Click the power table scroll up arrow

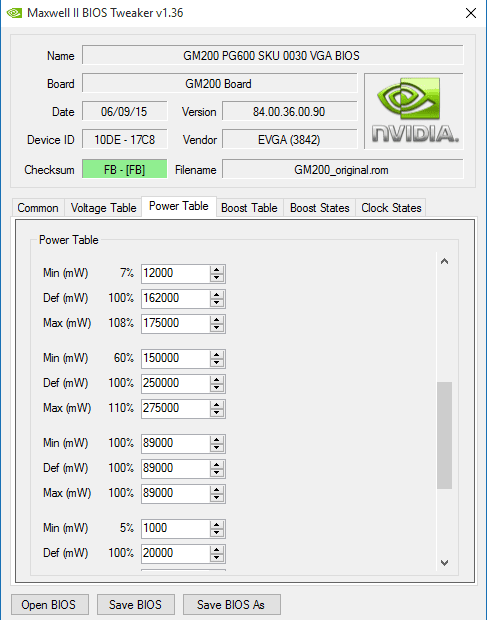(444, 261)
